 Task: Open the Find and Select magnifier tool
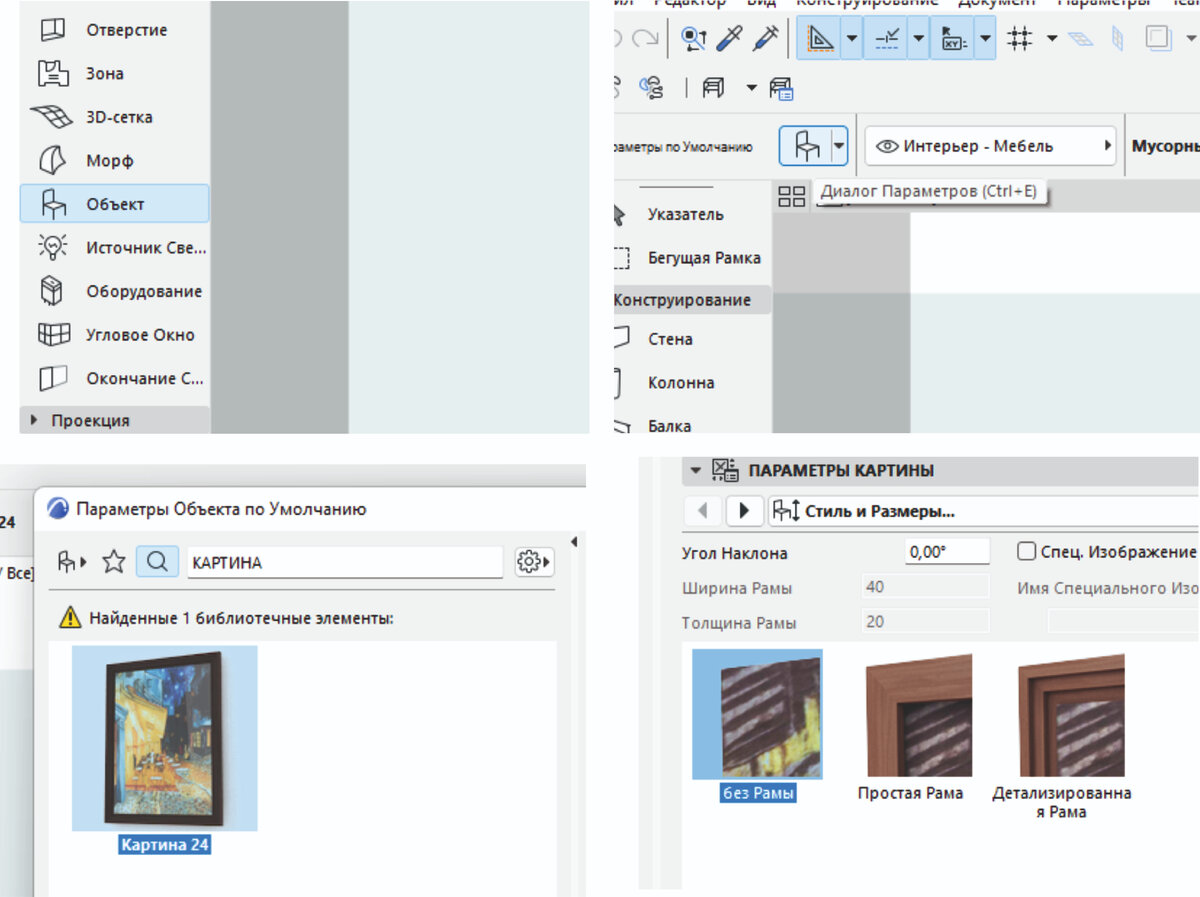694,39
